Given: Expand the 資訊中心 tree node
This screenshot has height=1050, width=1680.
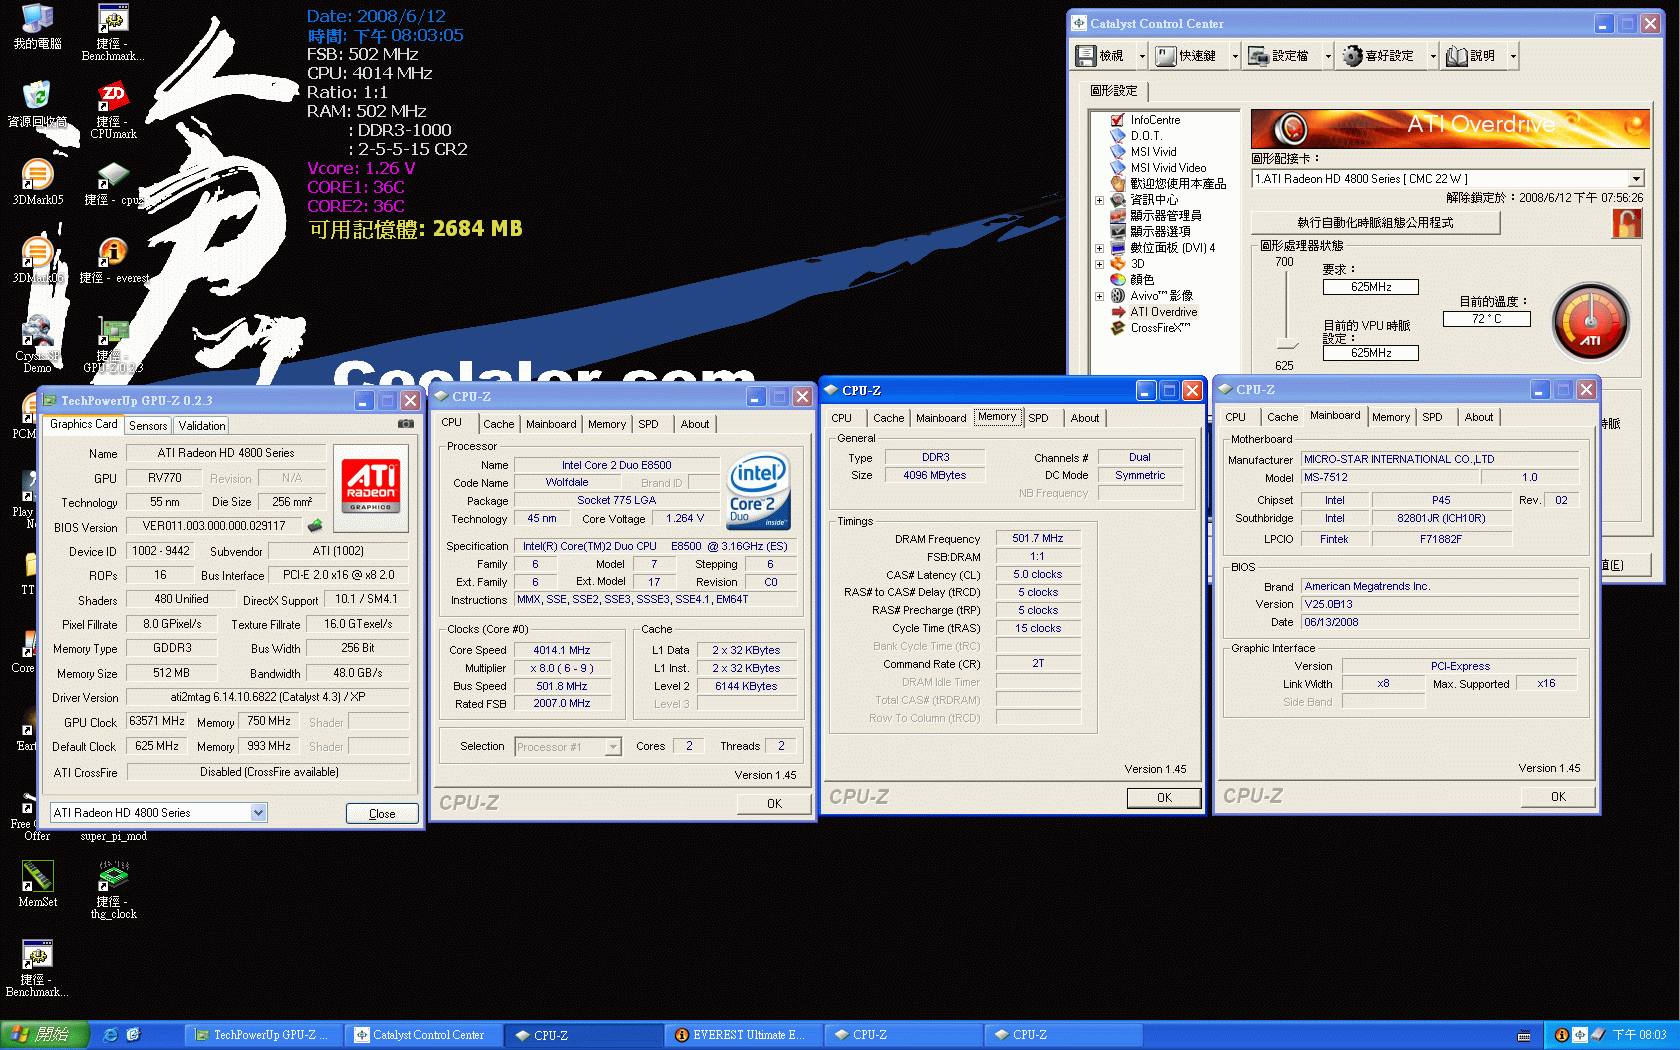Looking at the screenshot, I should coord(1099,200).
